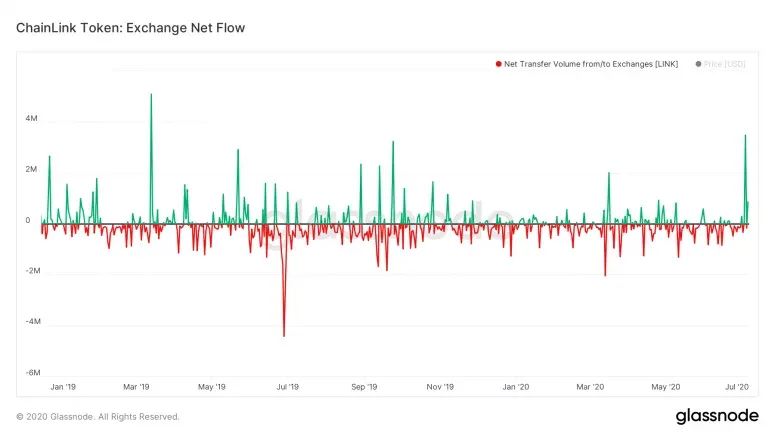Click the red Net Transfer Volume legend dot
775x436 pixels.
pos(499,64)
